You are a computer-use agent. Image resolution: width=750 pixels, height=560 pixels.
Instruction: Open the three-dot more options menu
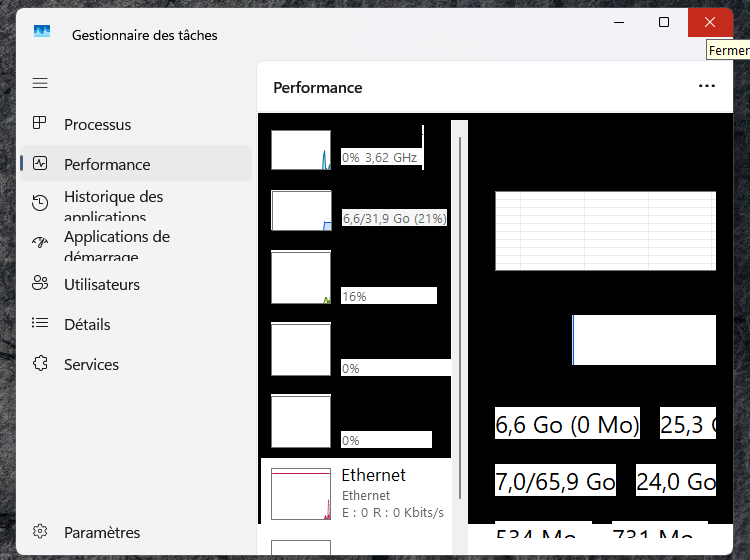point(706,86)
